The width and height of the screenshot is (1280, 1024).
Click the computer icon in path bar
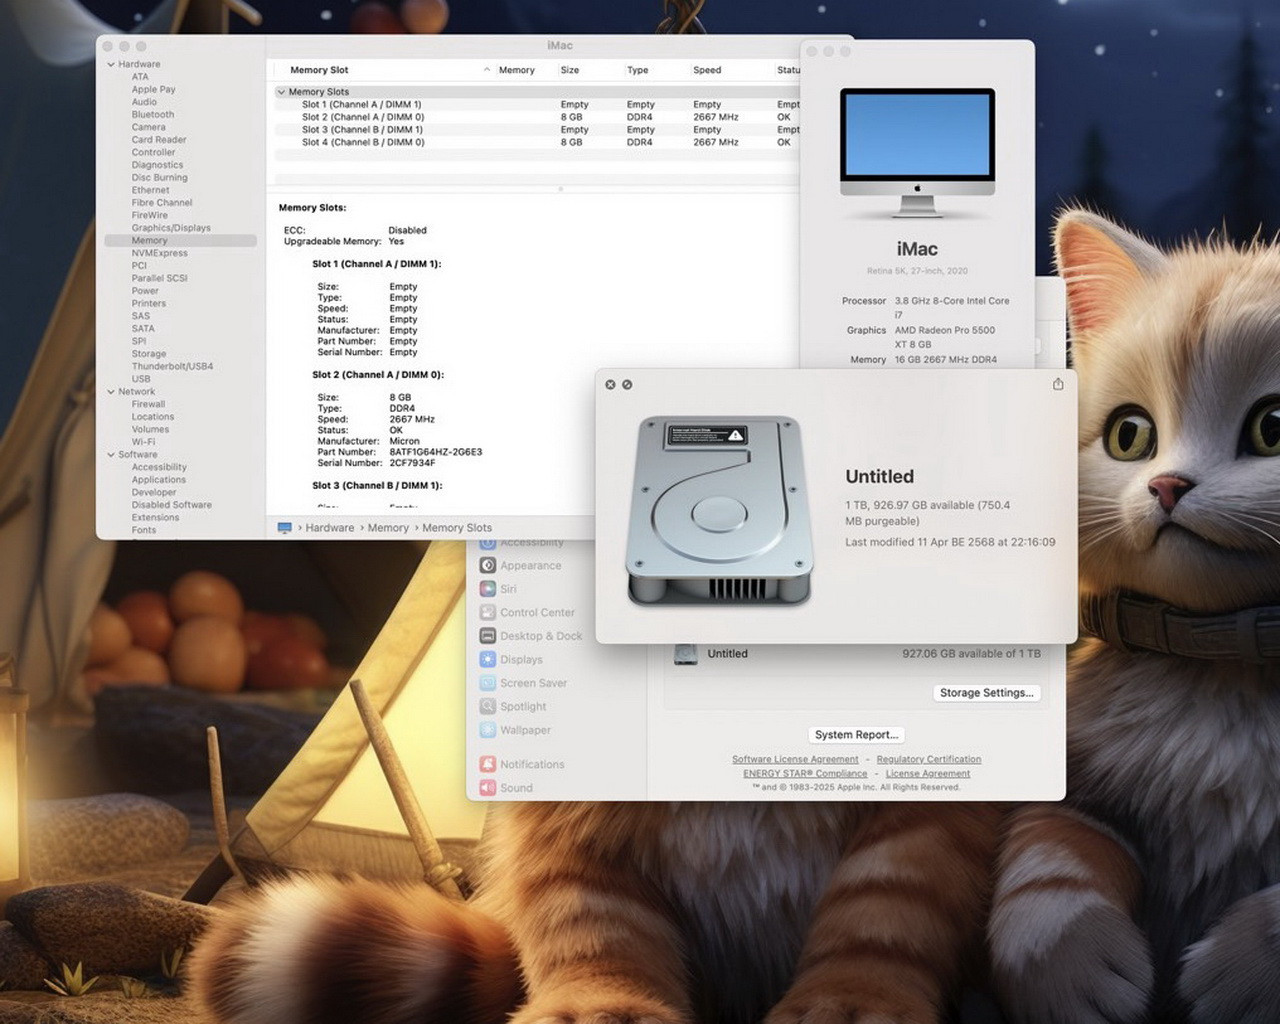coord(285,528)
